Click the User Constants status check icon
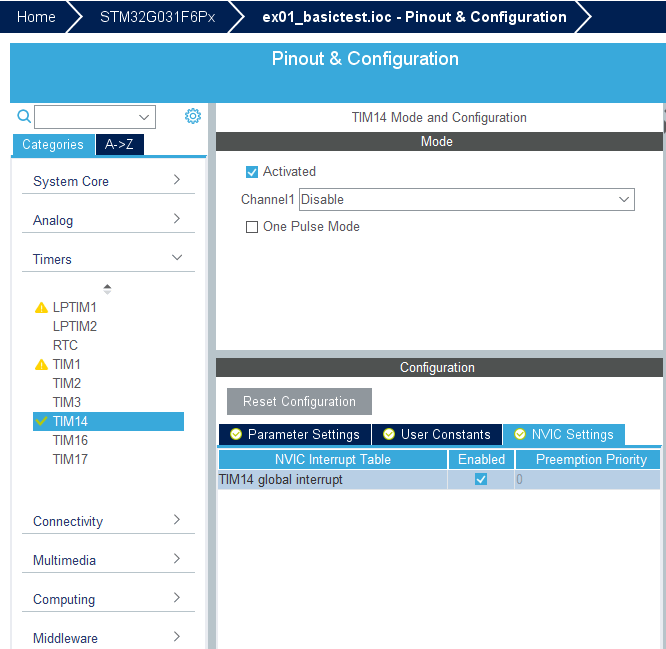 click(389, 435)
